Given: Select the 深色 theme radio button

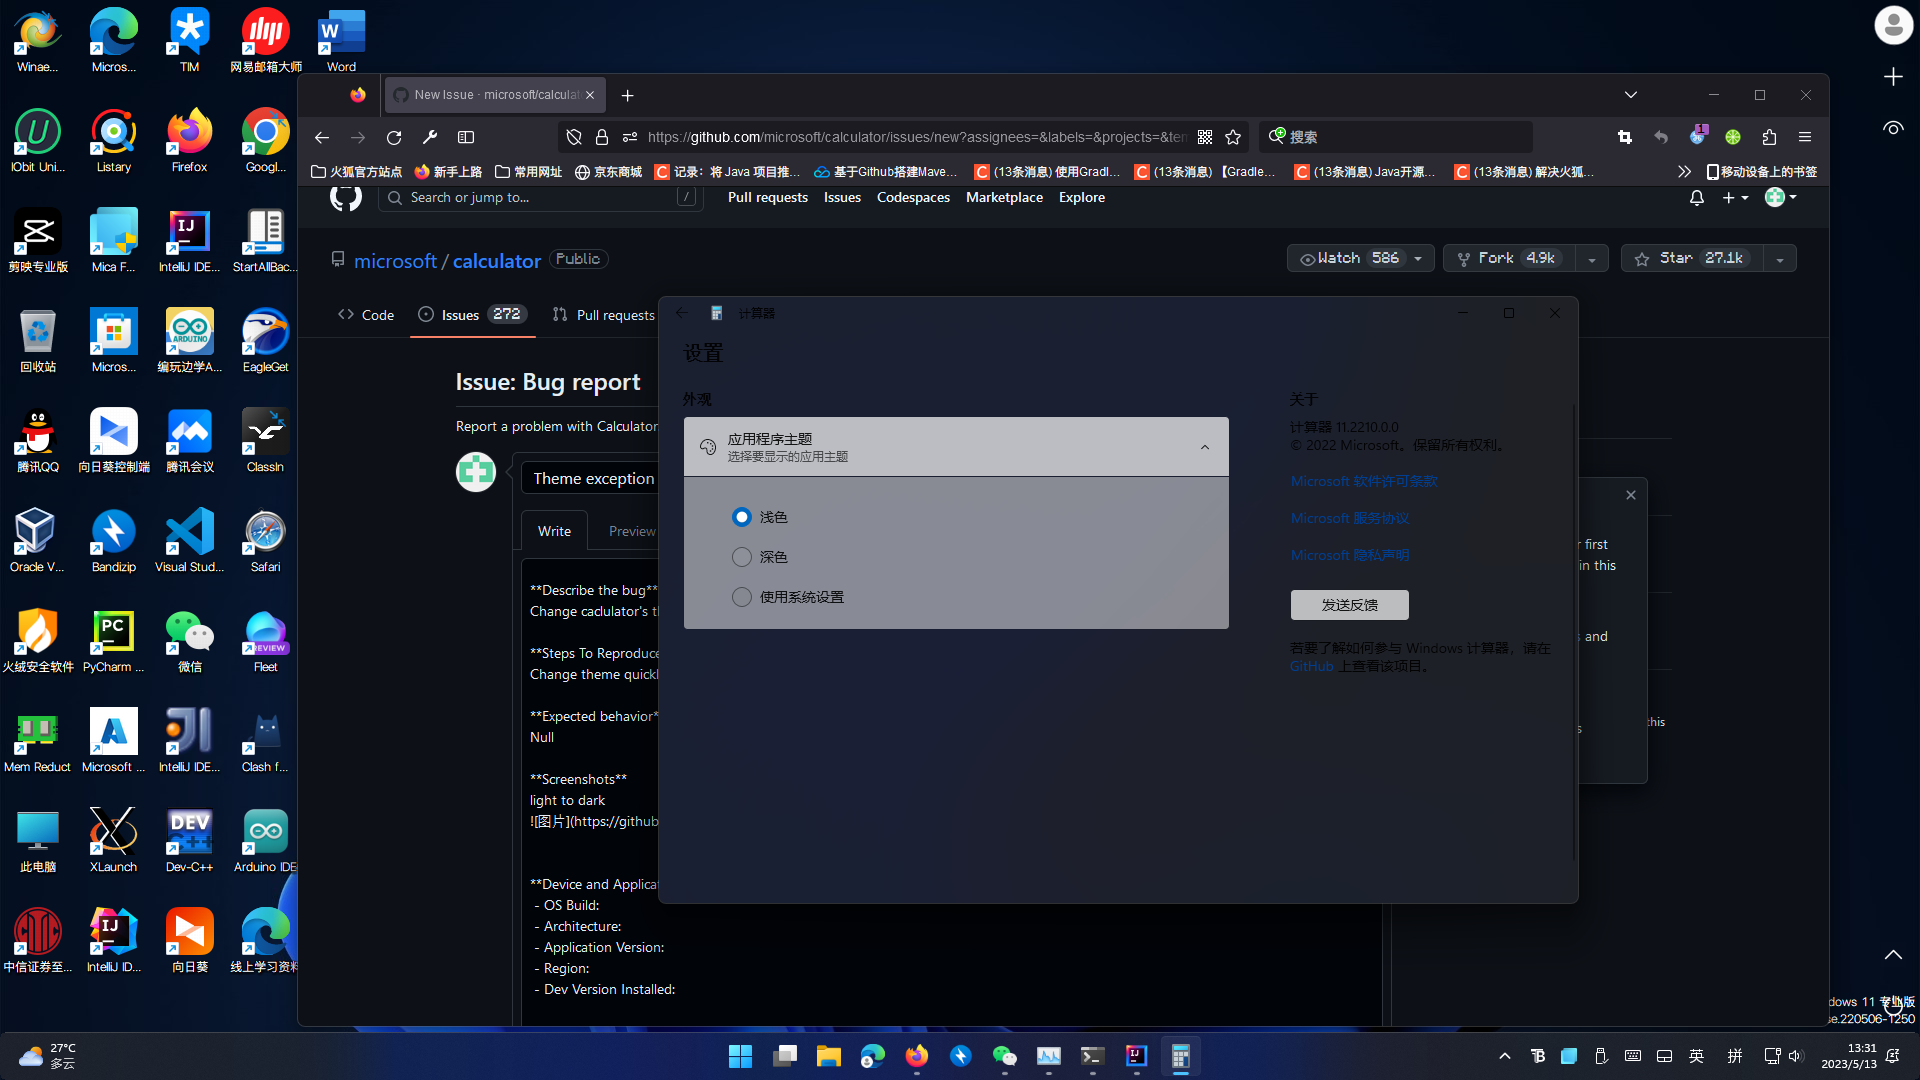Looking at the screenshot, I should click(741, 557).
